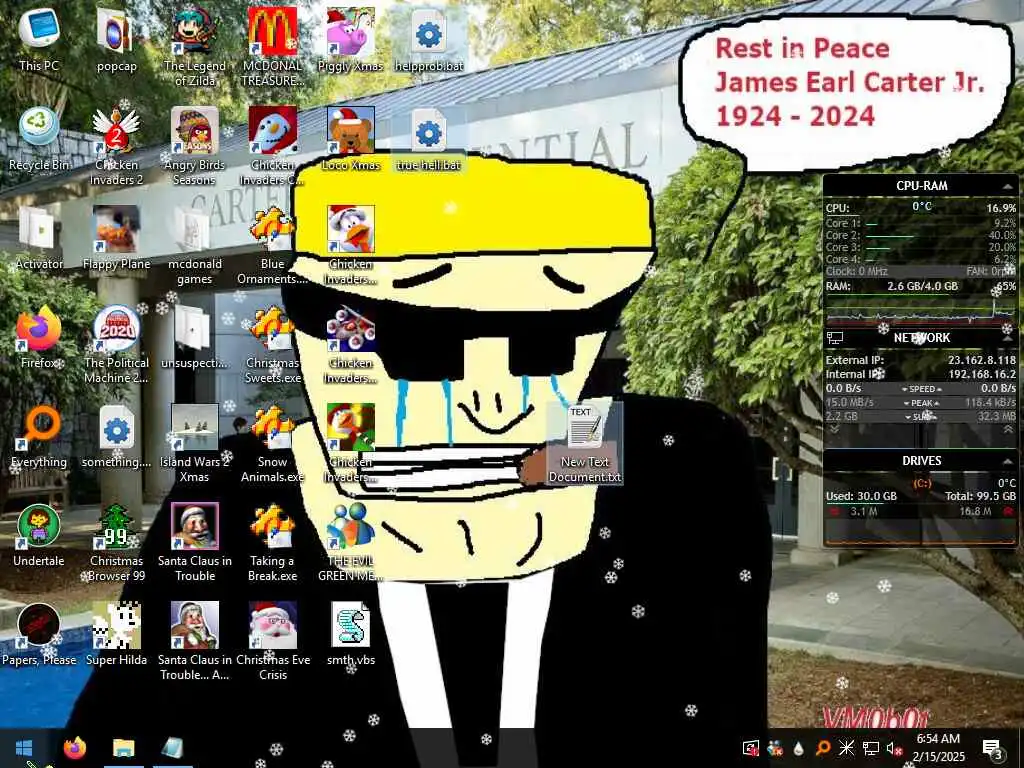Select the Christmas Browser 99 icon
Screen dimensions: 1024x768
tap(116, 543)
